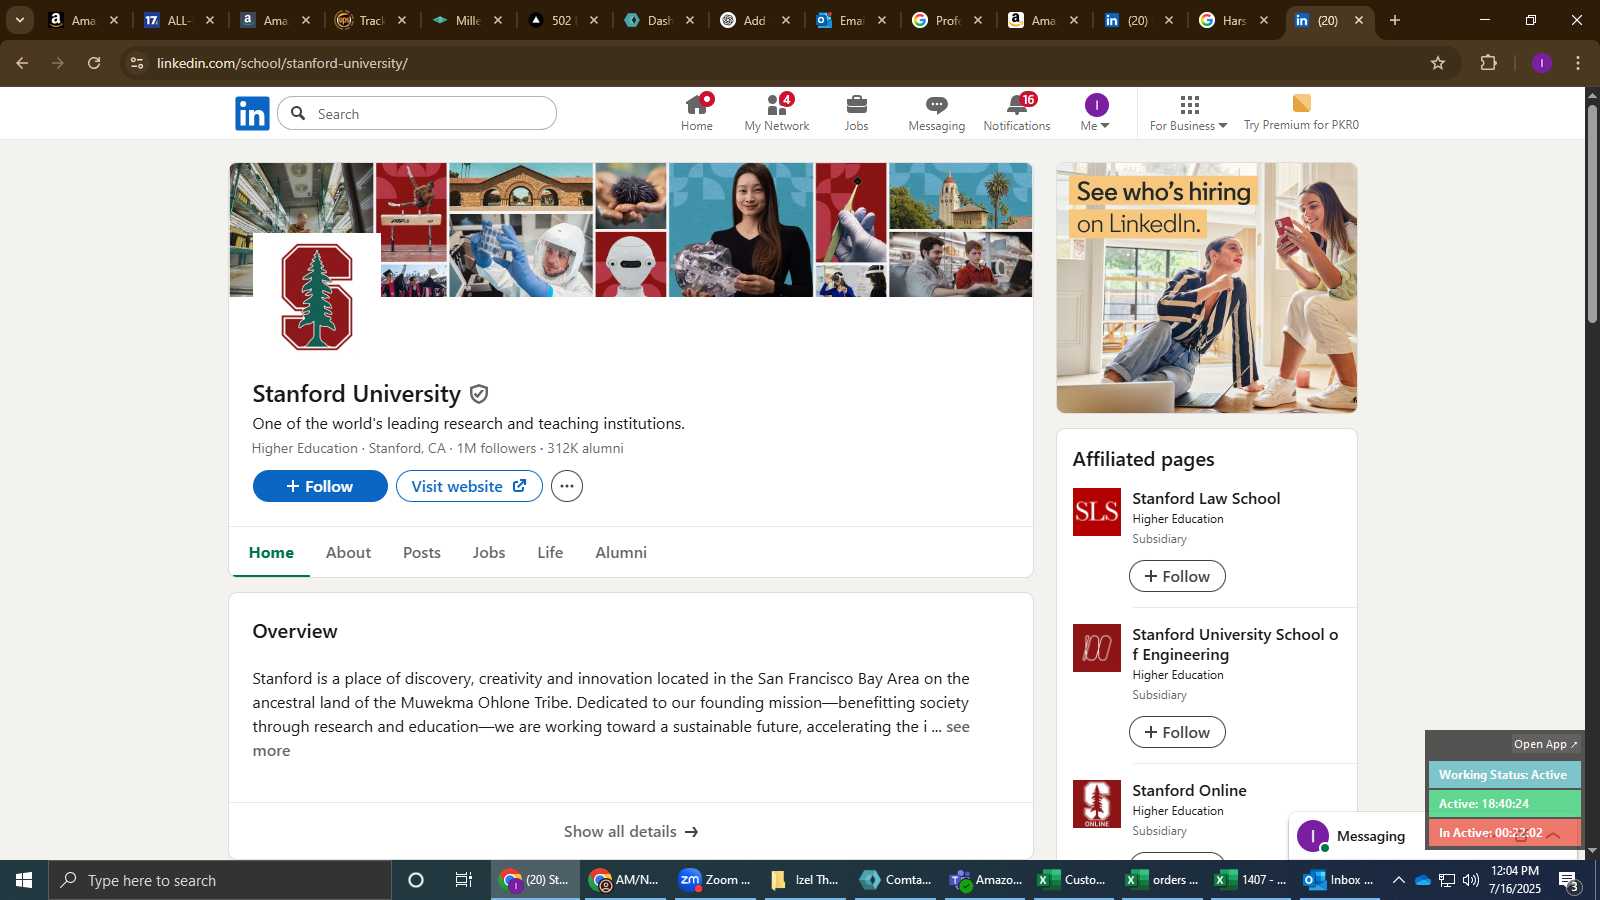The height and width of the screenshot is (900, 1600).
Task: Click Try Premium for PKR0 link
Action: click(x=1301, y=113)
